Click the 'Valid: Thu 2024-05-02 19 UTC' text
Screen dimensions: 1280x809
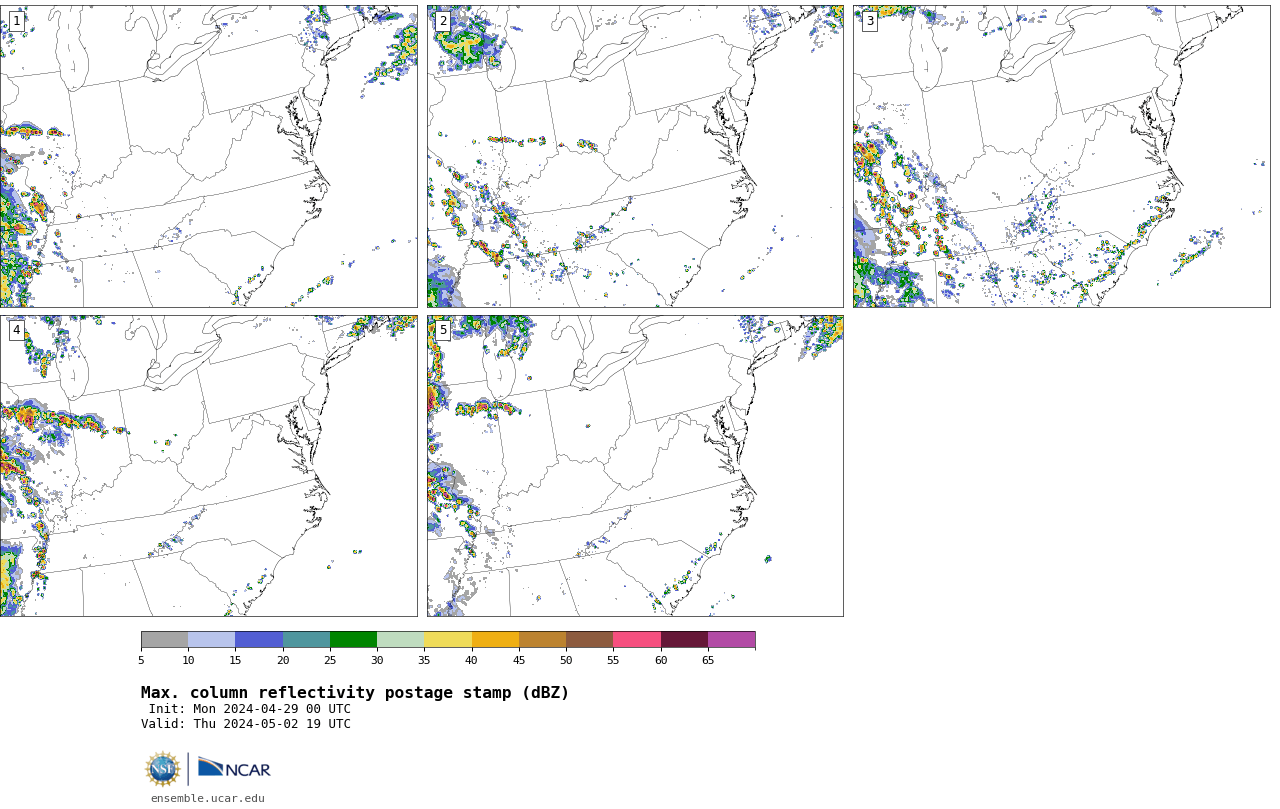click(x=246, y=724)
